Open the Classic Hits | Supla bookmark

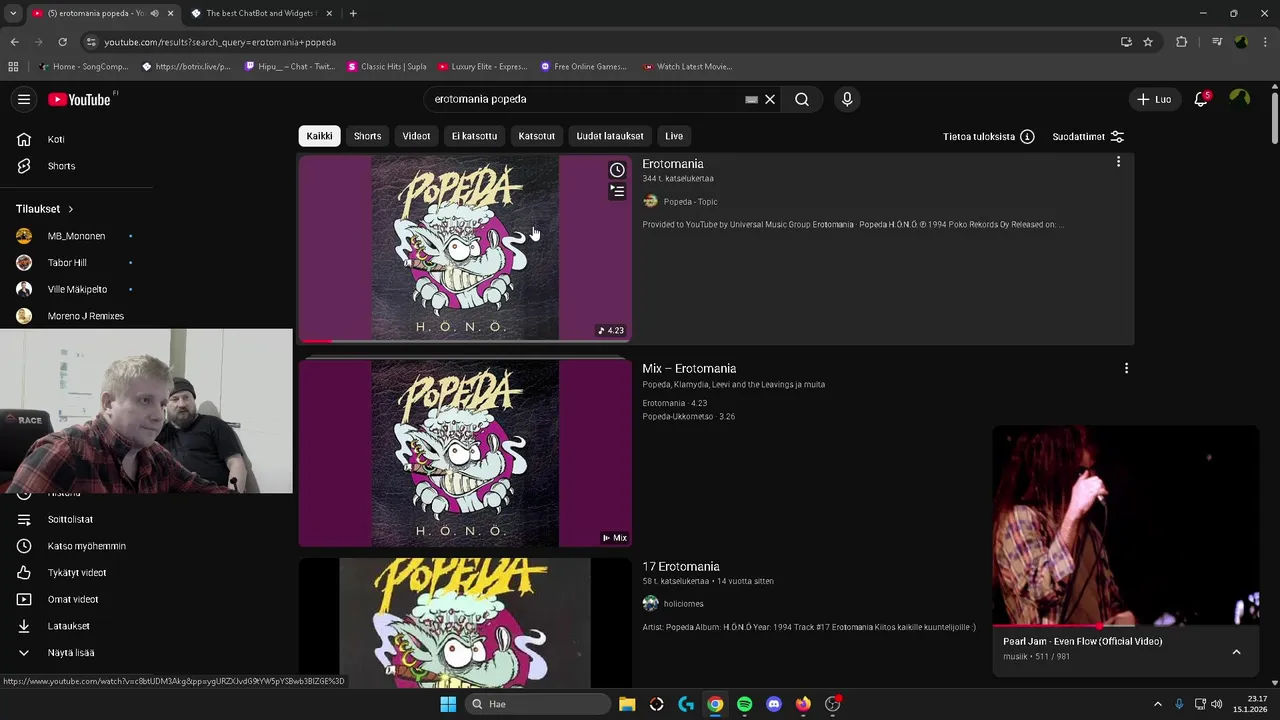[x=386, y=67]
